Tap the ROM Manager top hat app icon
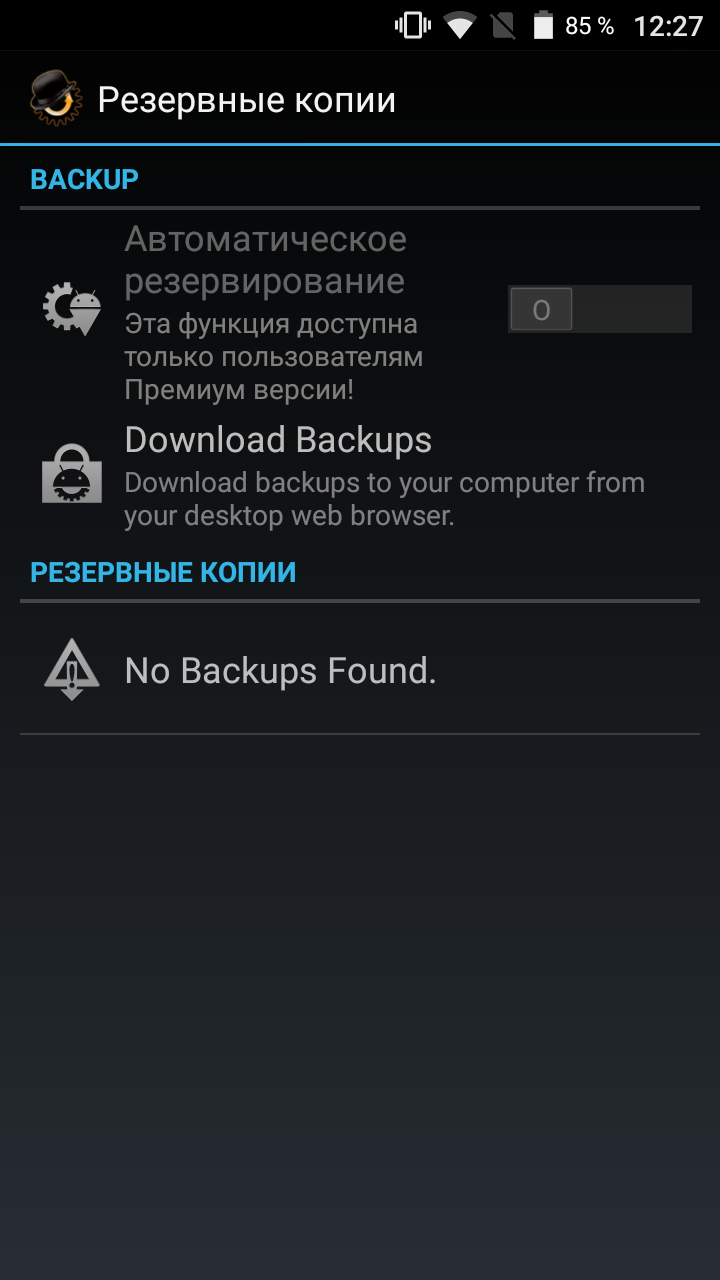The image size is (720, 1280). (x=53, y=99)
